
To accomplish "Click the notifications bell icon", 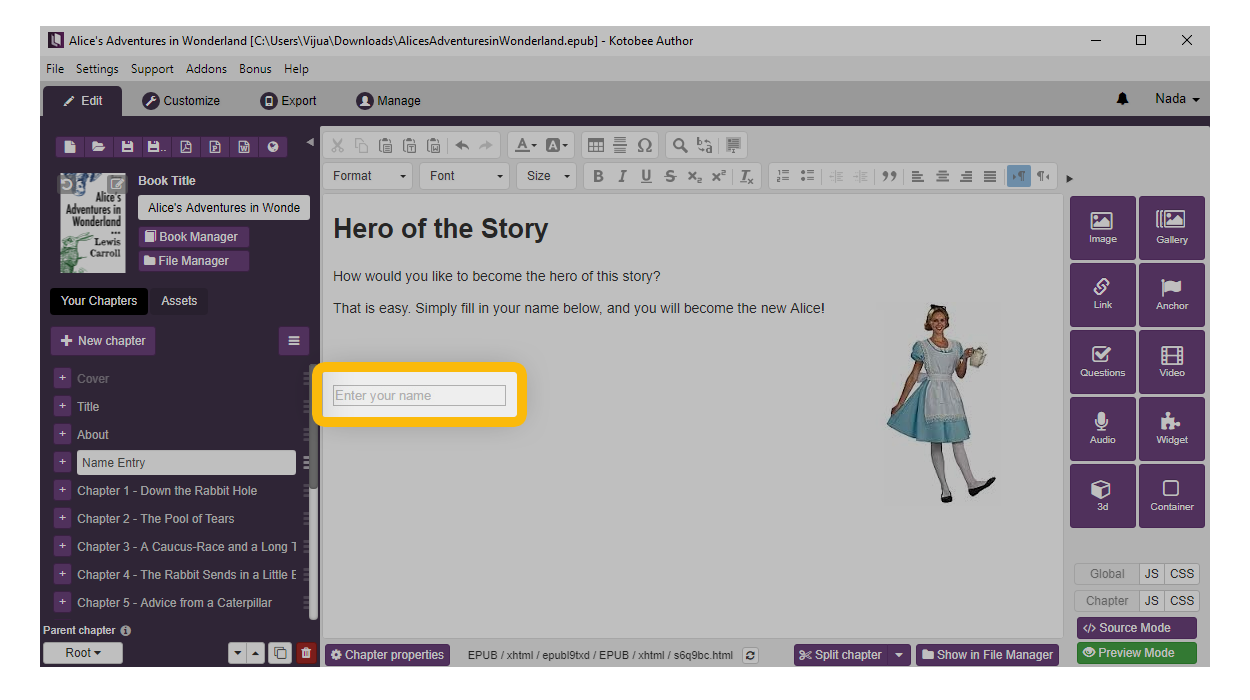I will (1122, 99).
